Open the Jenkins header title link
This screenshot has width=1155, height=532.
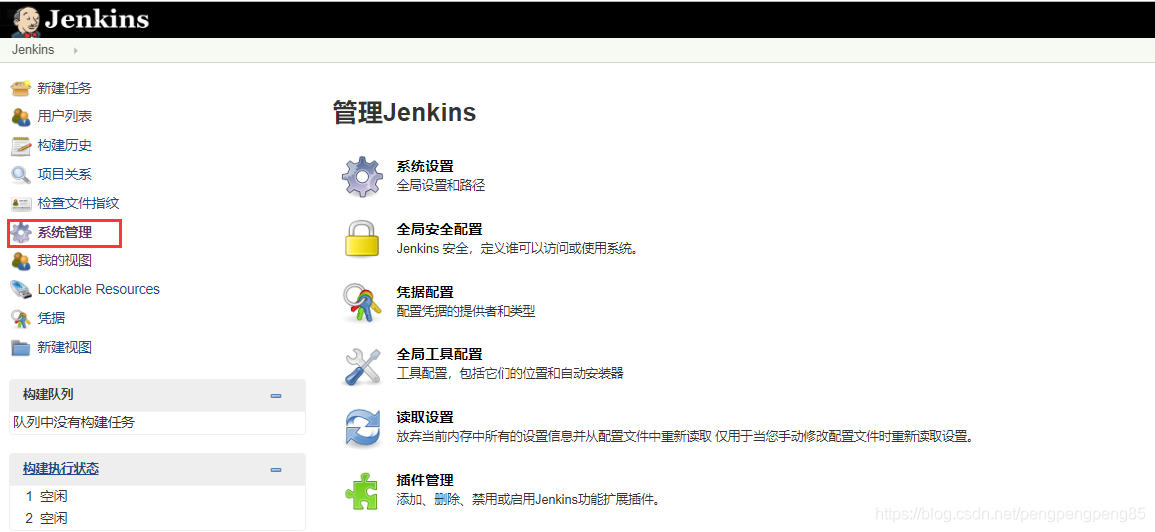click(96, 19)
